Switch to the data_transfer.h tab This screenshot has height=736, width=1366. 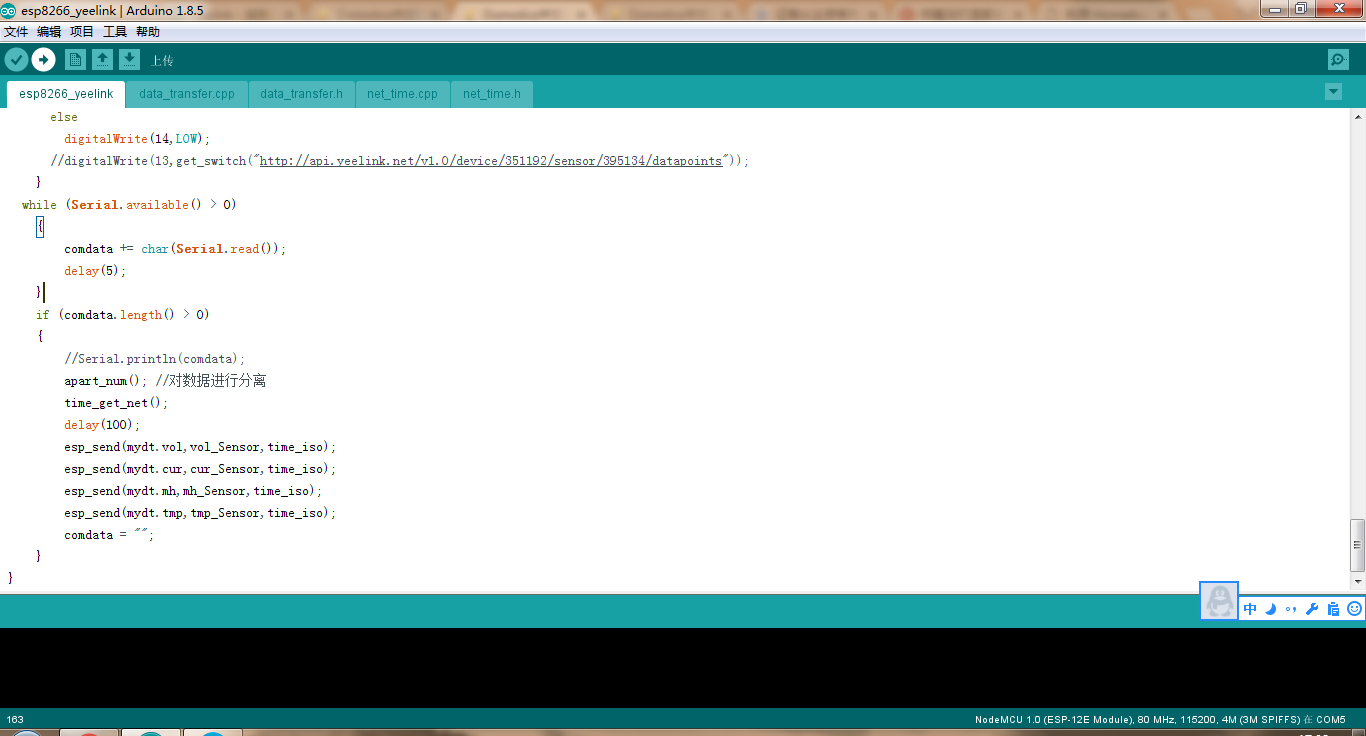click(x=301, y=94)
